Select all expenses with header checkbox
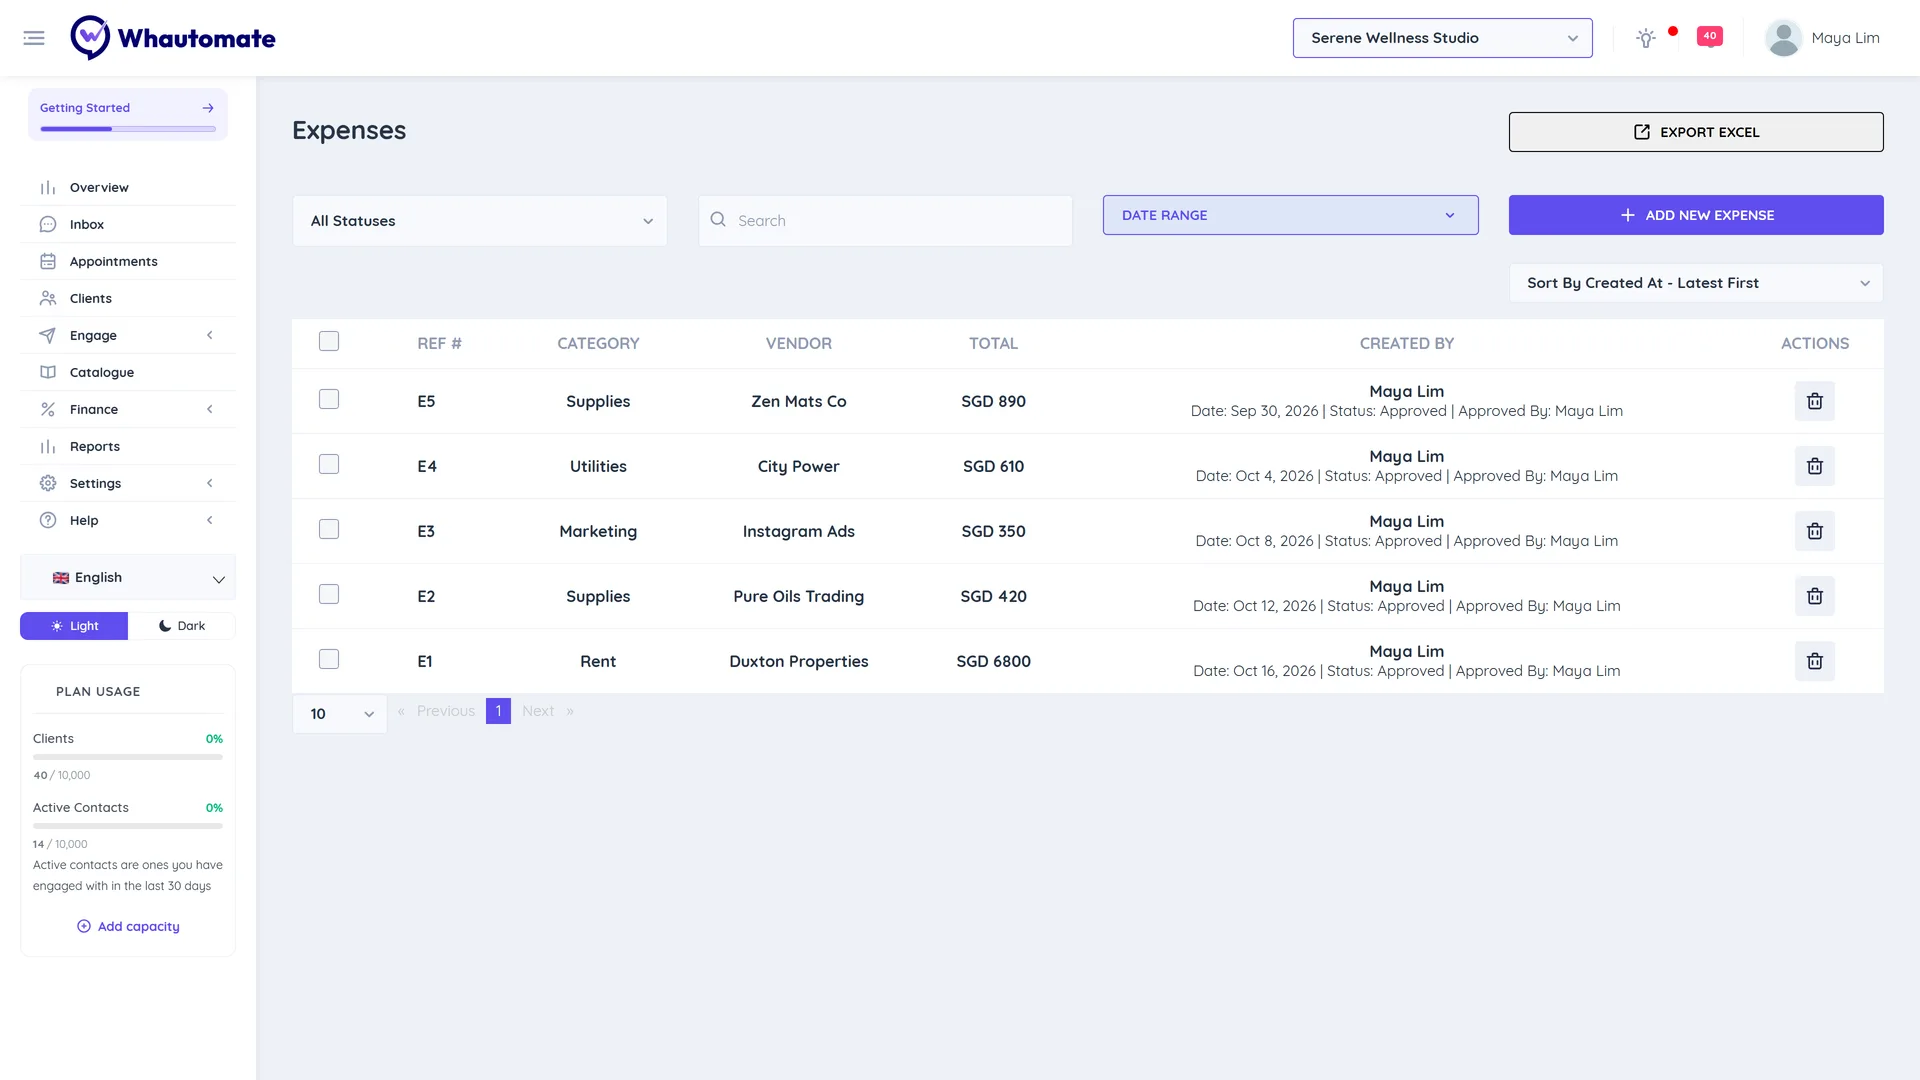Image resolution: width=1920 pixels, height=1080 pixels. click(329, 342)
